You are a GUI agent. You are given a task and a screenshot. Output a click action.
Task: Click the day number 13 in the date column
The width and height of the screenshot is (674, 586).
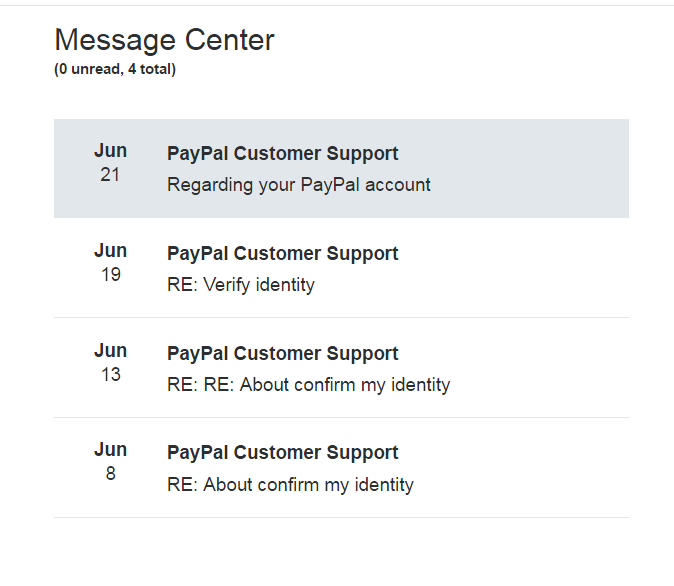(110, 375)
